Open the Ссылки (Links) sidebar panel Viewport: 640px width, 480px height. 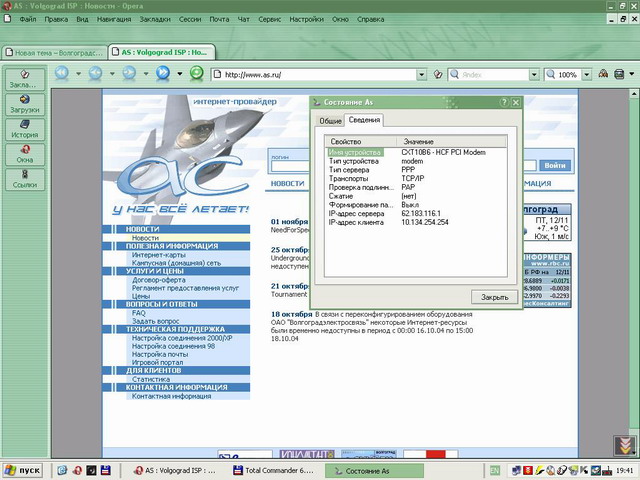[25, 179]
